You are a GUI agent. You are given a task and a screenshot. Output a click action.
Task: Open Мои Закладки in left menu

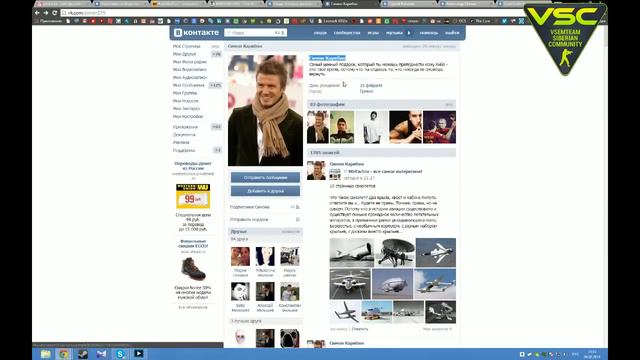click(x=186, y=109)
